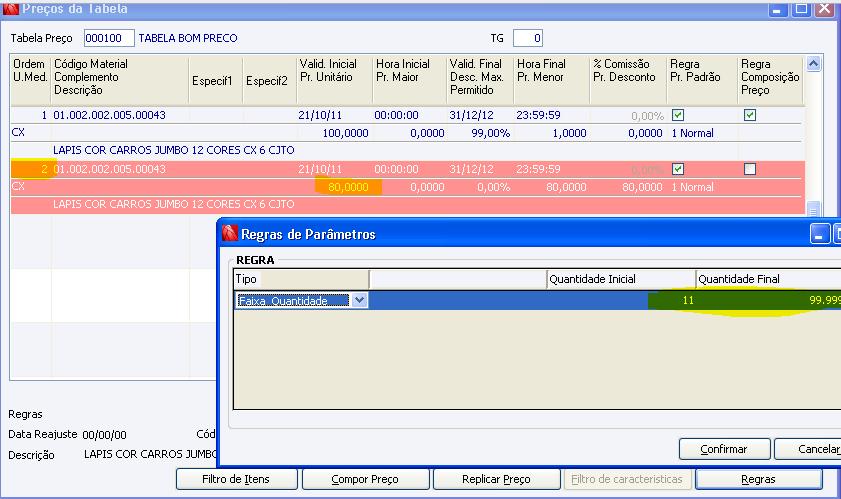The height and width of the screenshot is (499, 841).
Task: Click unit price 100,0000 in row 1
Action: (345, 133)
